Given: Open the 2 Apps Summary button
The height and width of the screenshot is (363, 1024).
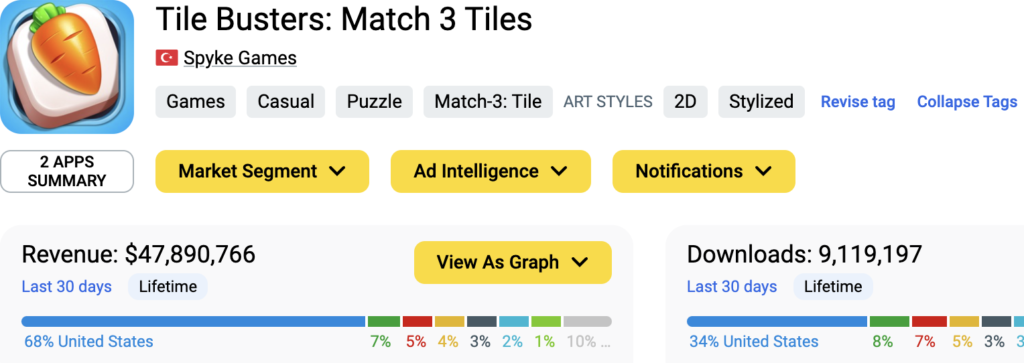Looking at the screenshot, I should point(67,172).
